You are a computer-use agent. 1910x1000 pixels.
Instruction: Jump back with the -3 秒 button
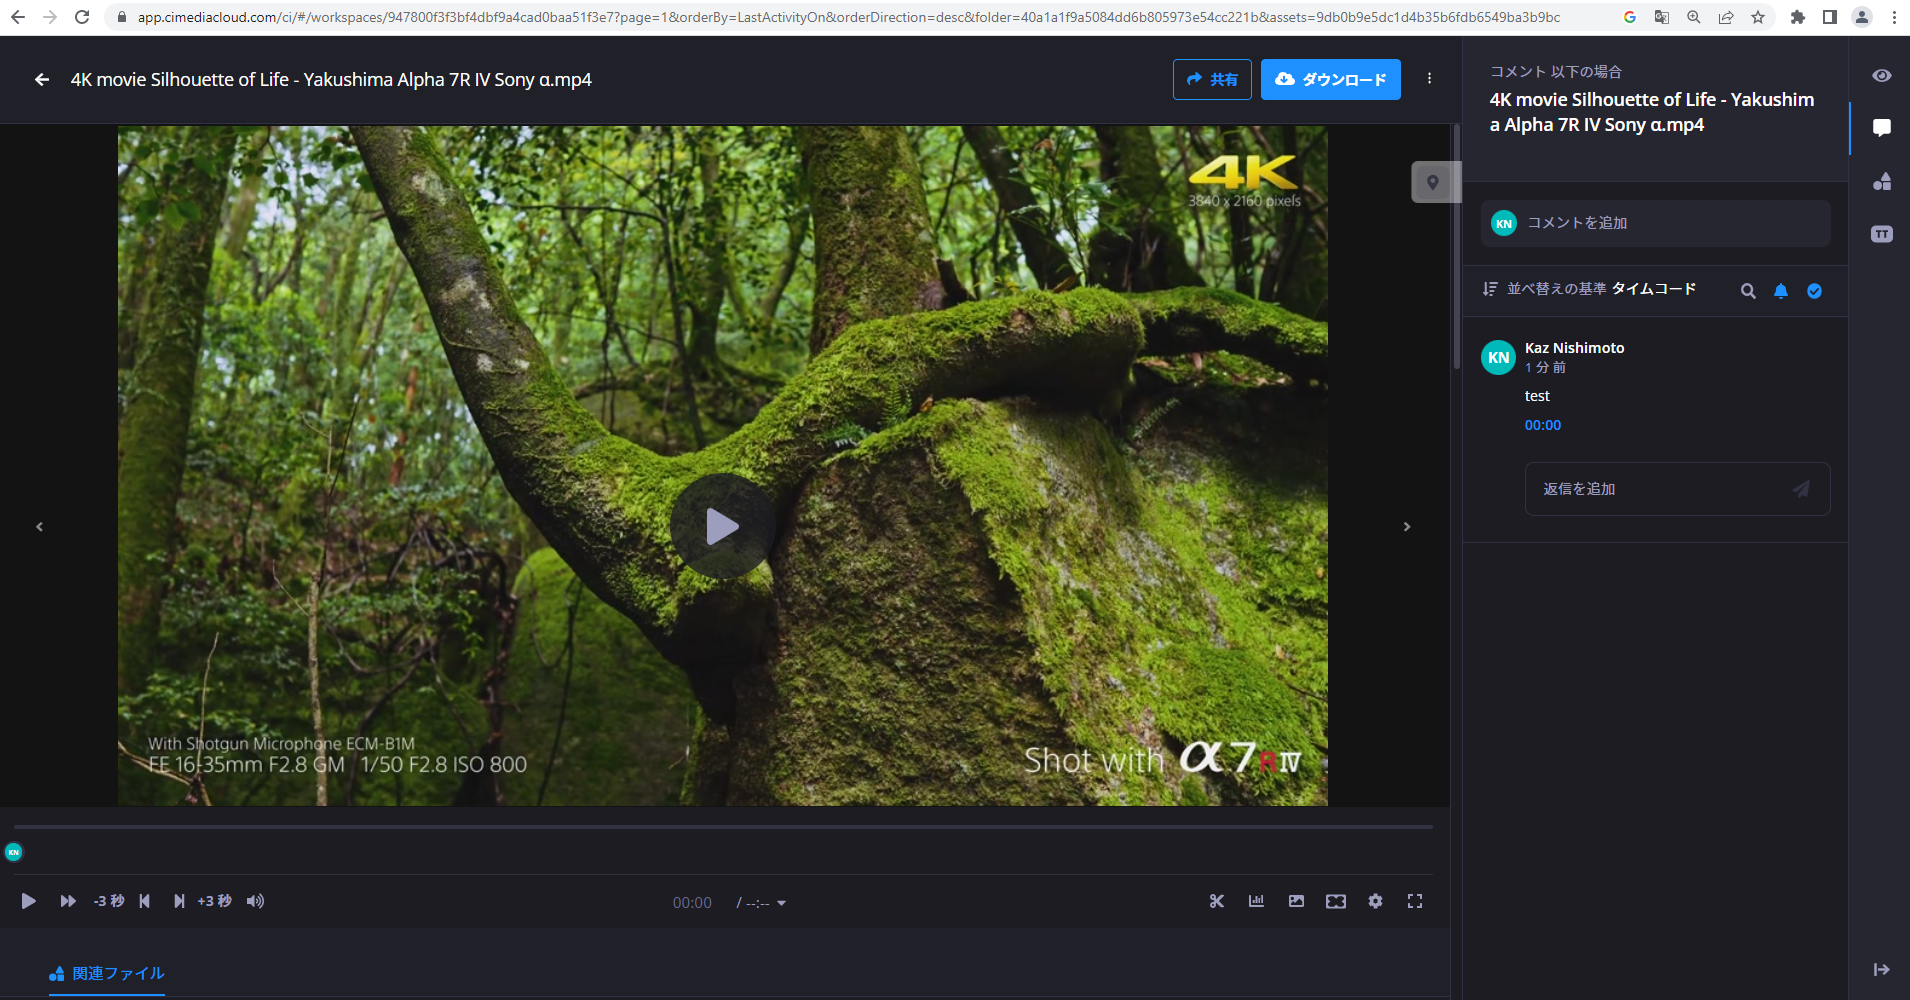[x=109, y=901]
